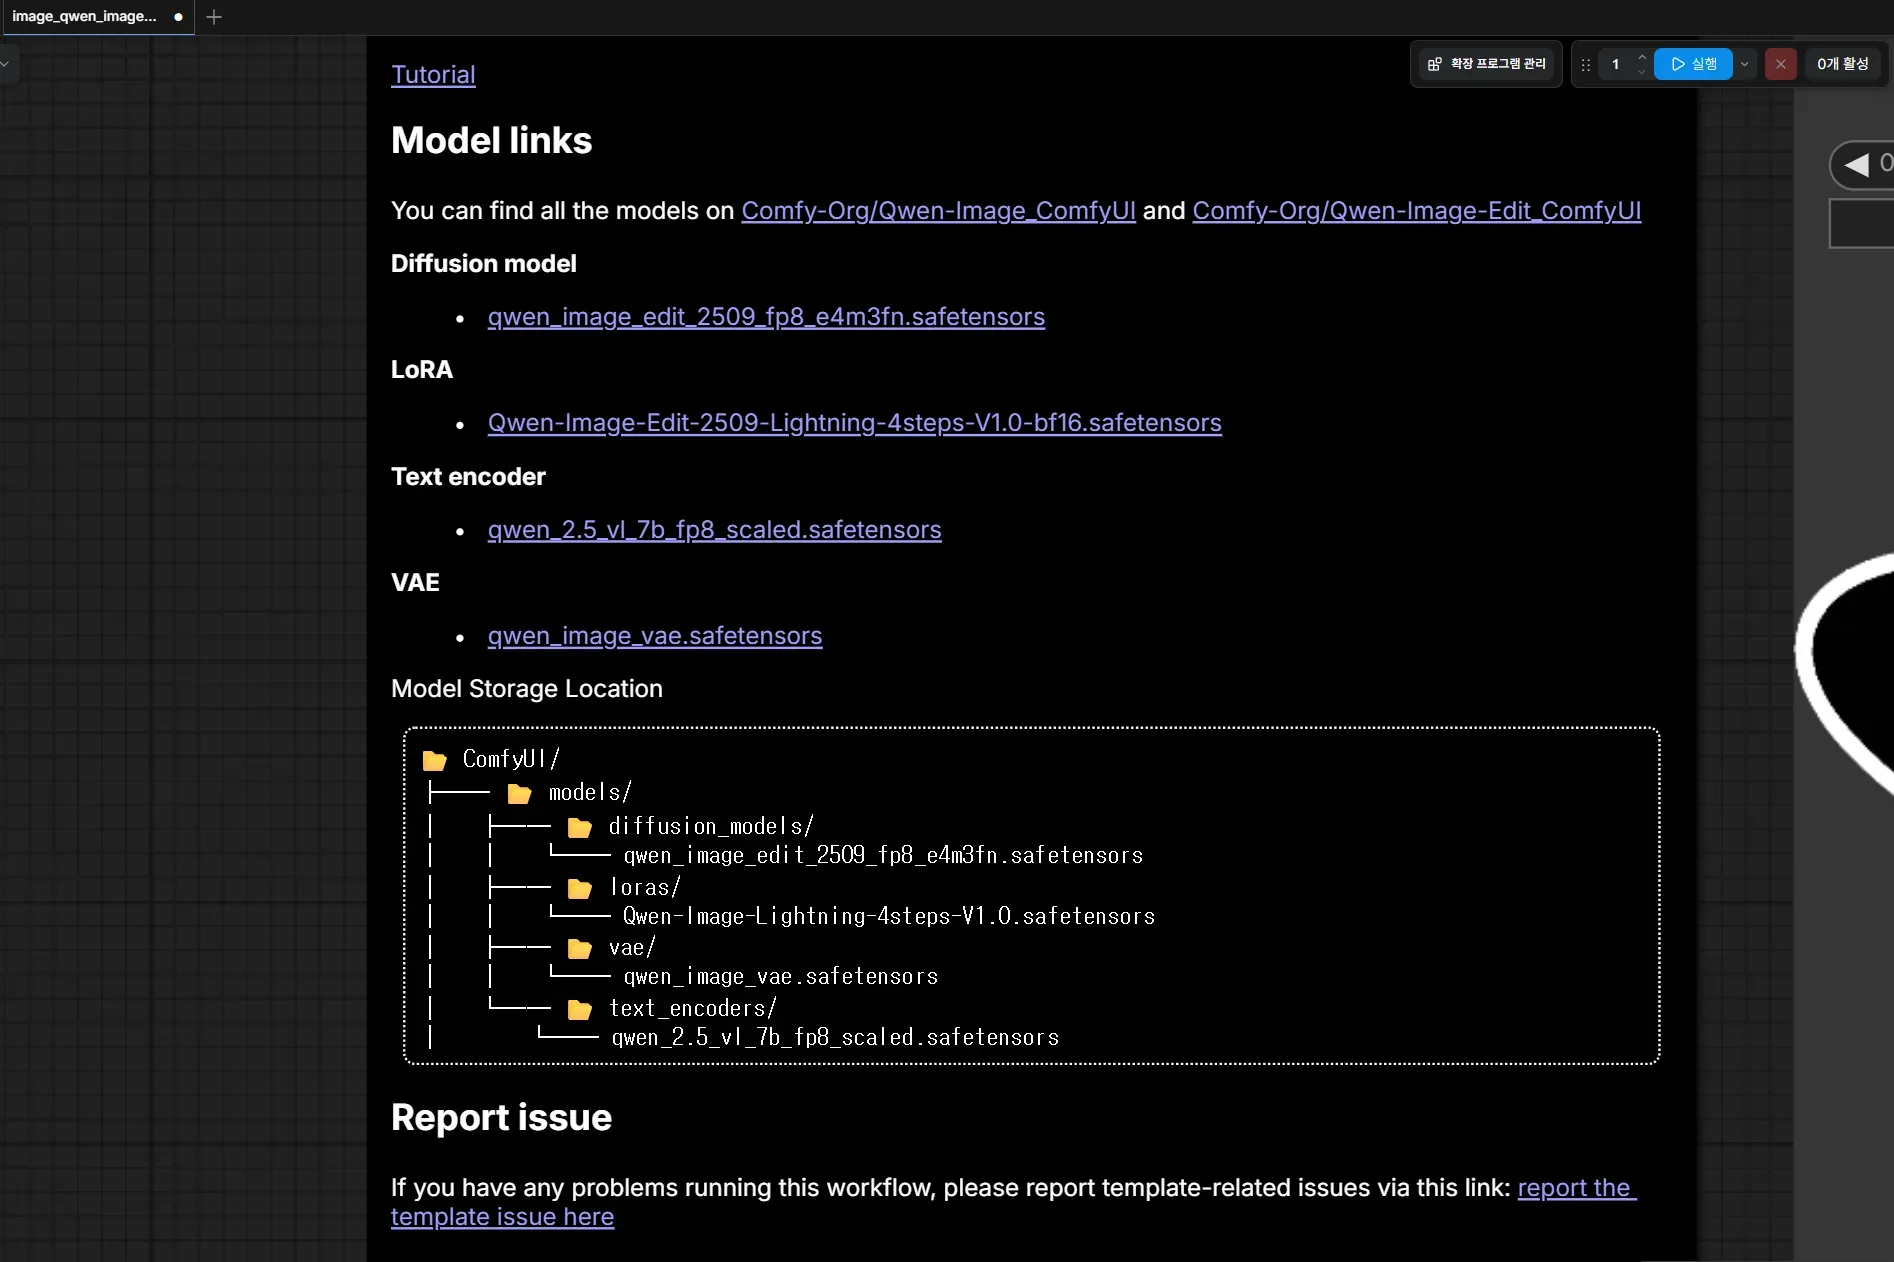Open the Tutorial link
The width and height of the screenshot is (1894, 1262).
click(433, 75)
